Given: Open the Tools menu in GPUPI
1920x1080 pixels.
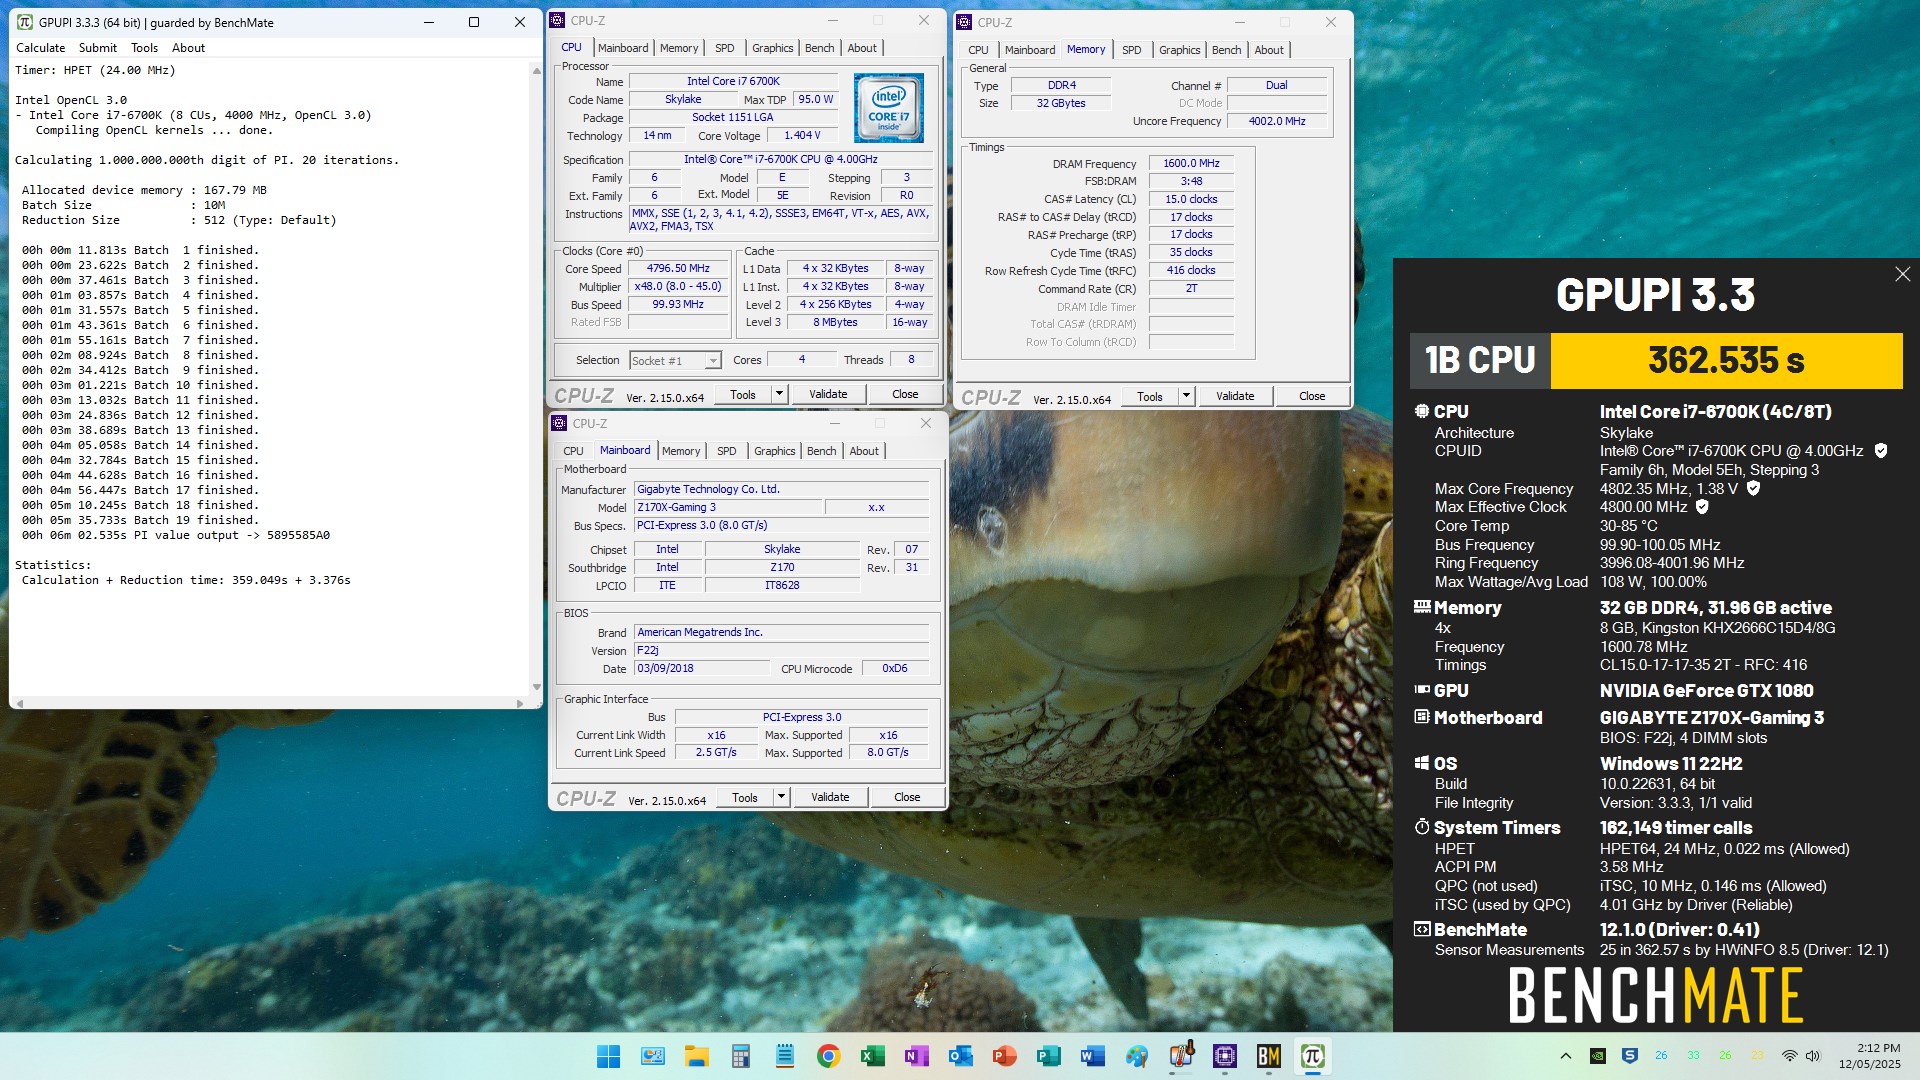Looking at the screenshot, I should click(x=144, y=48).
